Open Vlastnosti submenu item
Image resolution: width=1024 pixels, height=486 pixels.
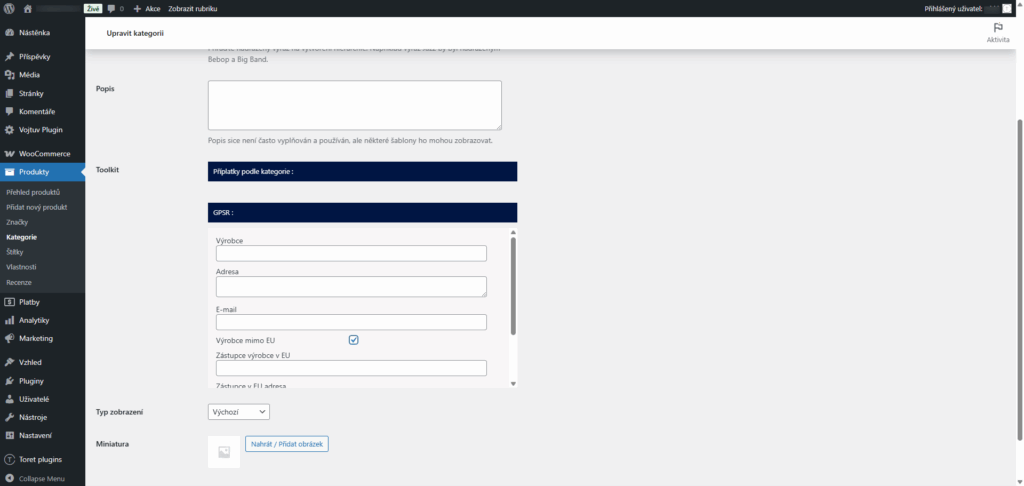(21, 267)
